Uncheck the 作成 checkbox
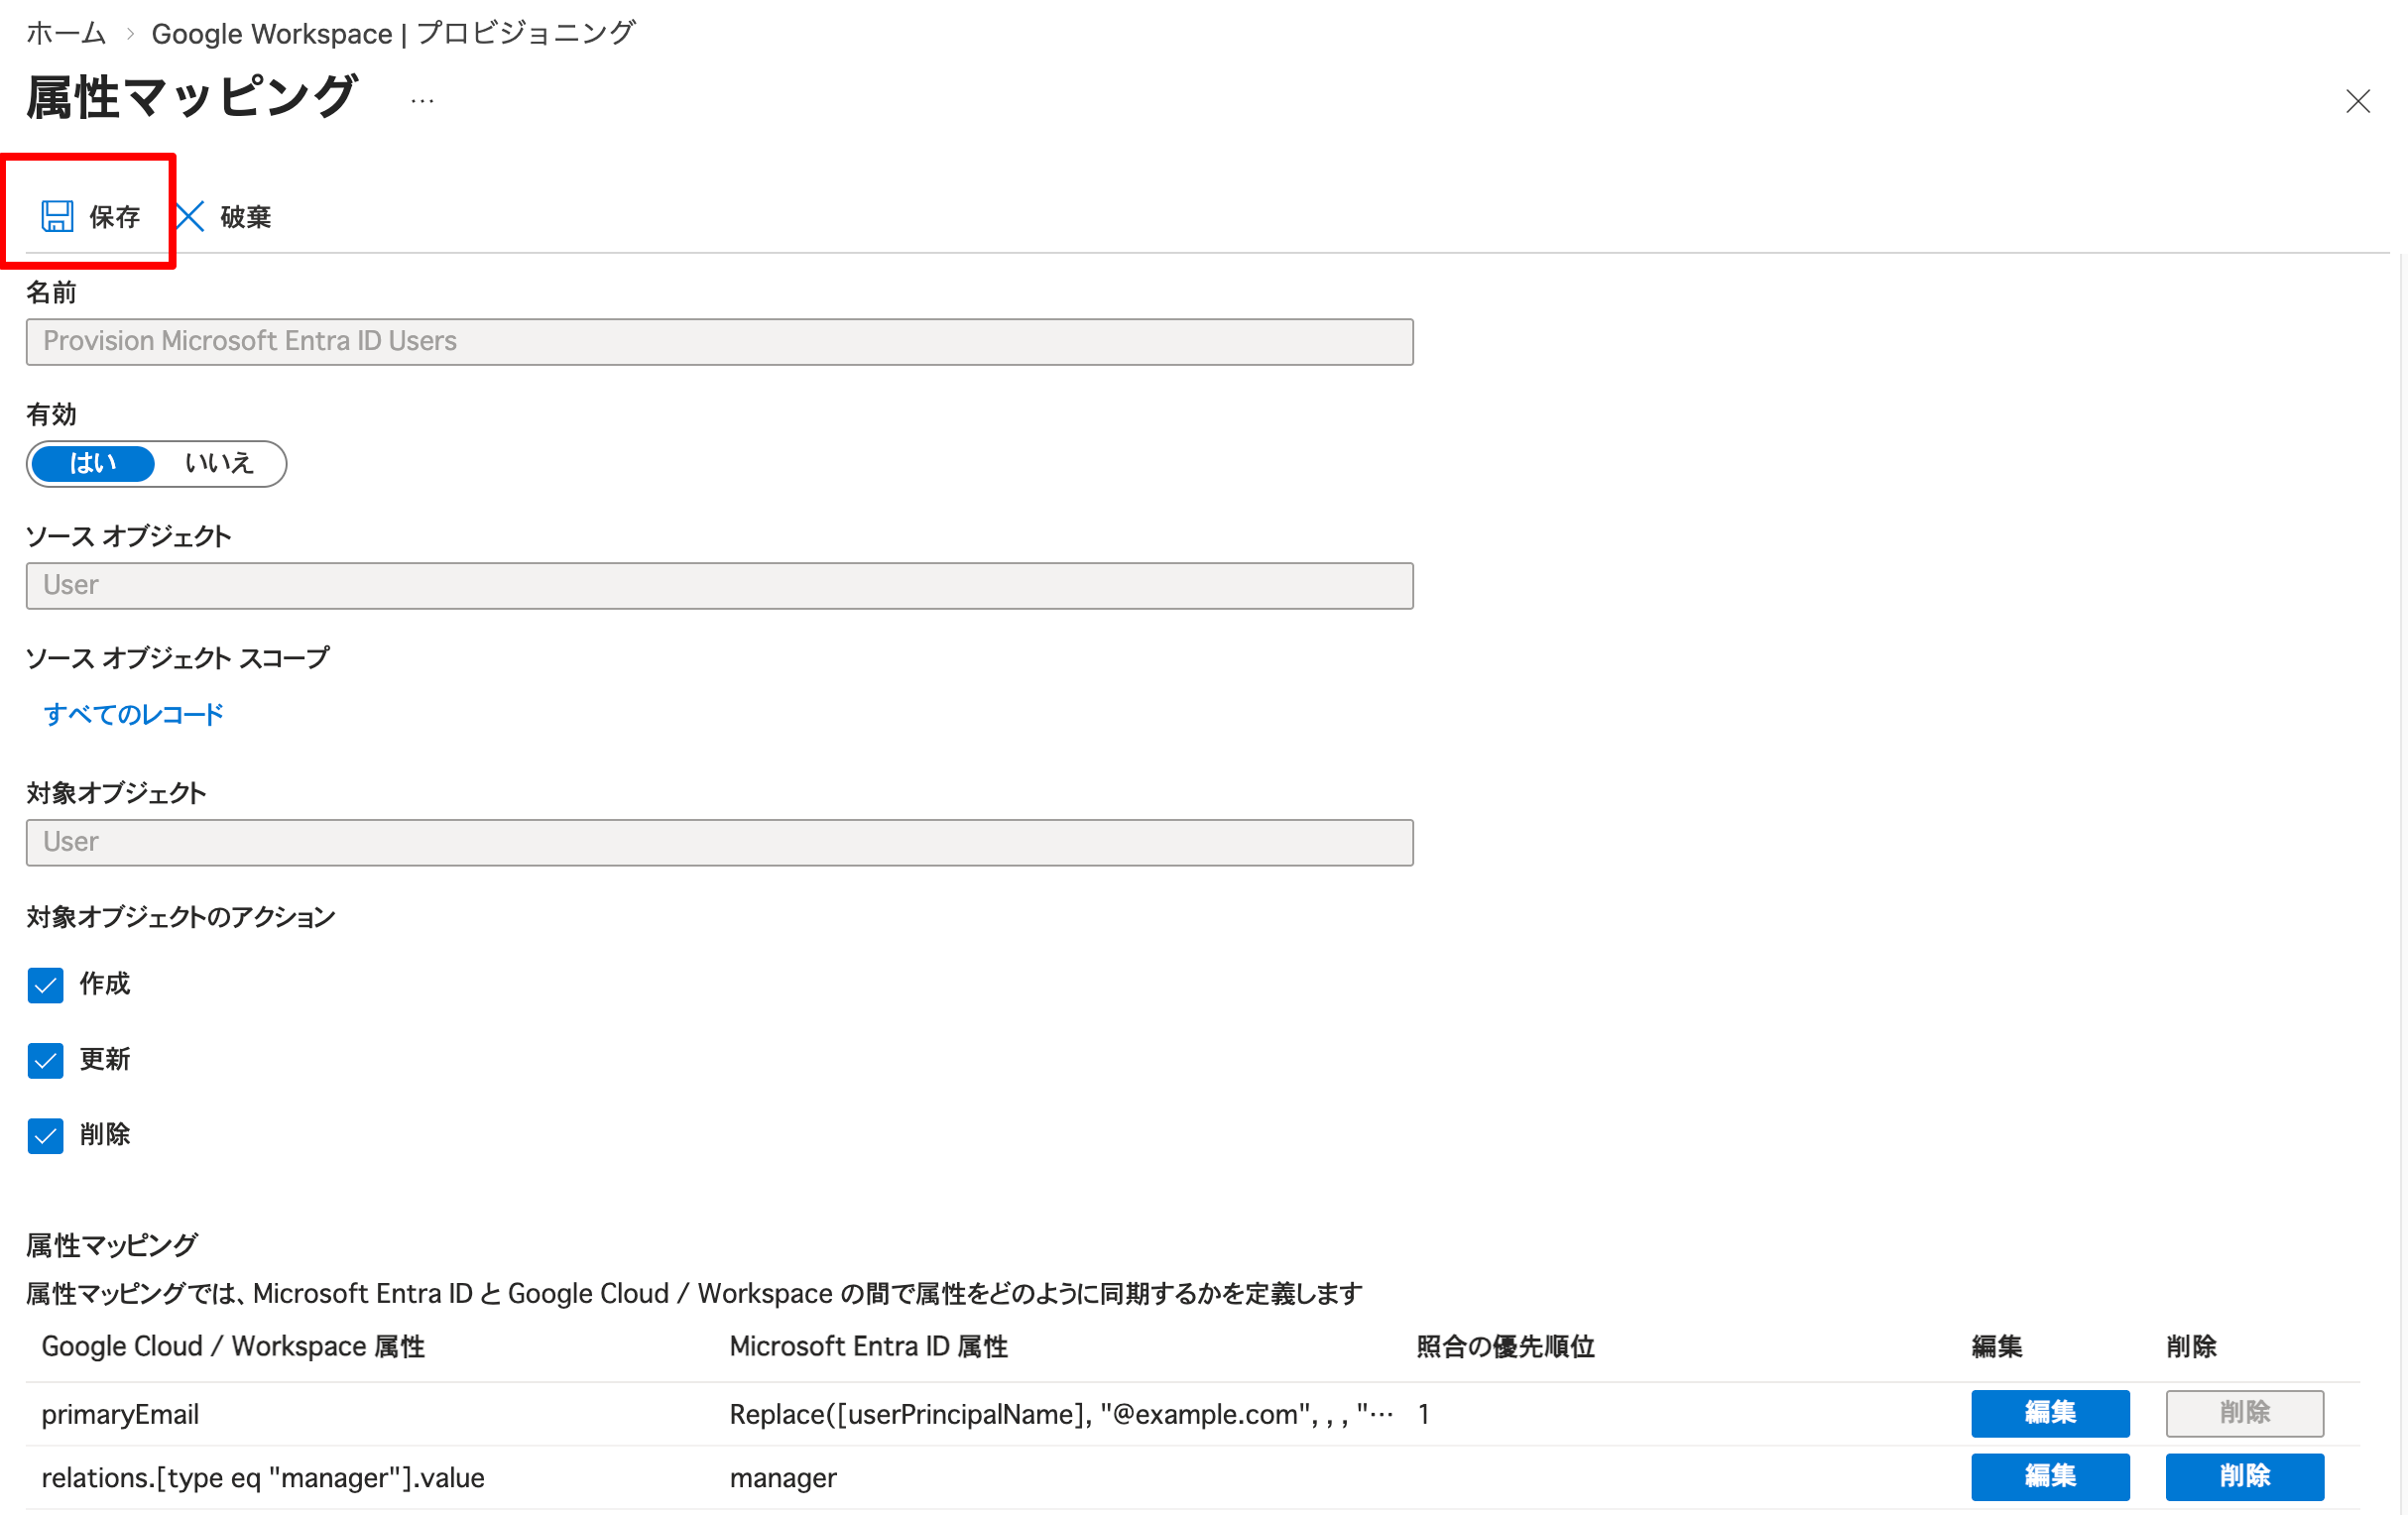 tap(44, 985)
